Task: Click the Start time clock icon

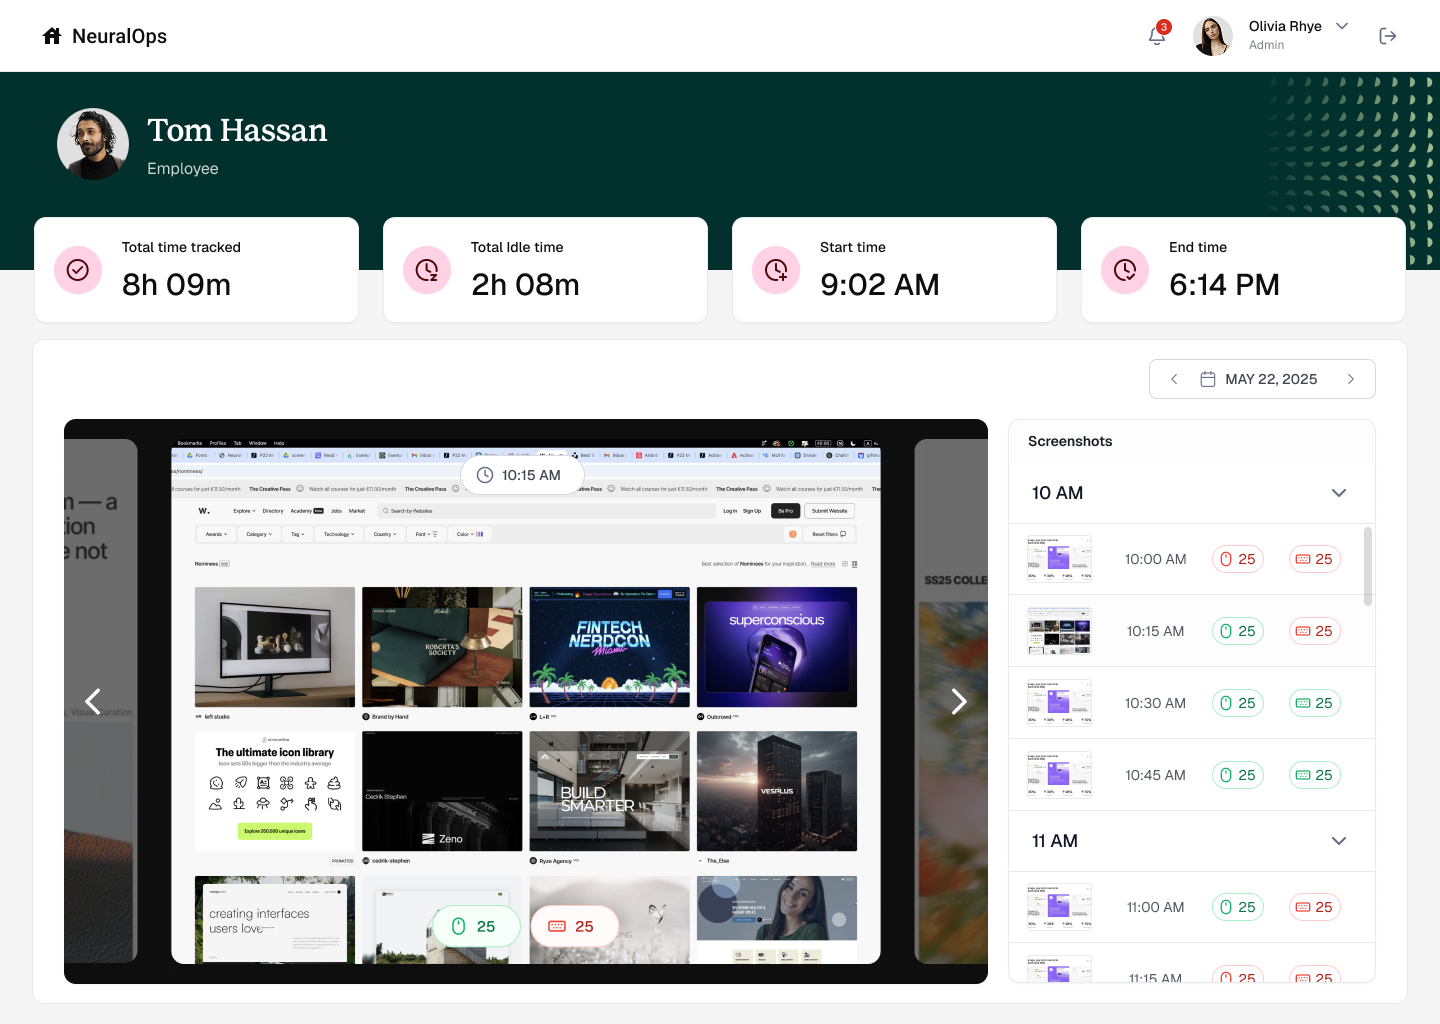Action: [x=776, y=270]
